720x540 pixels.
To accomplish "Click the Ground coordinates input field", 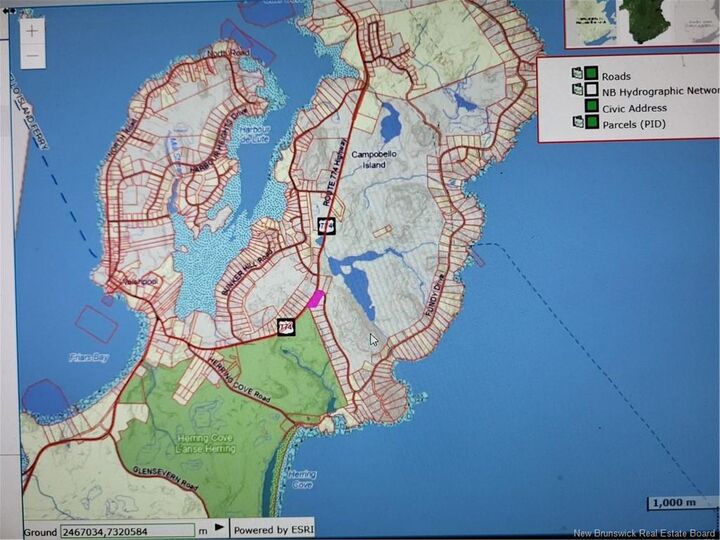I will point(128,531).
